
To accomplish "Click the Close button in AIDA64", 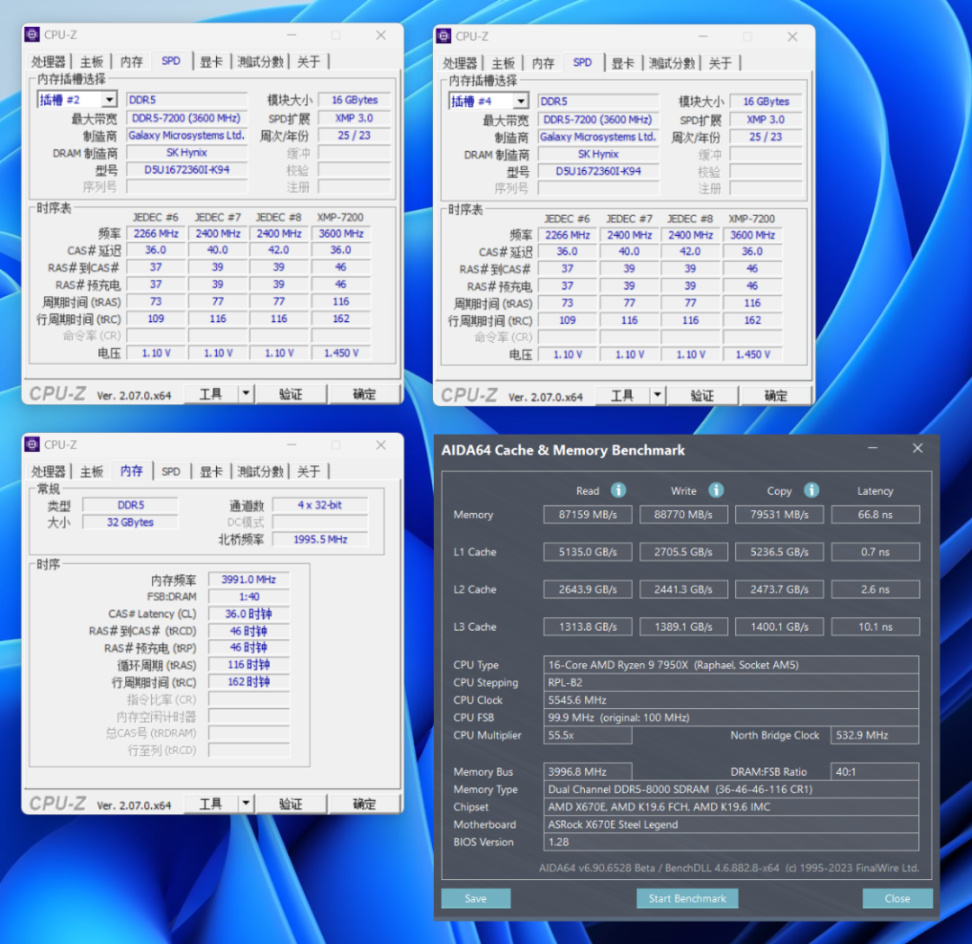I will click(x=897, y=898).
